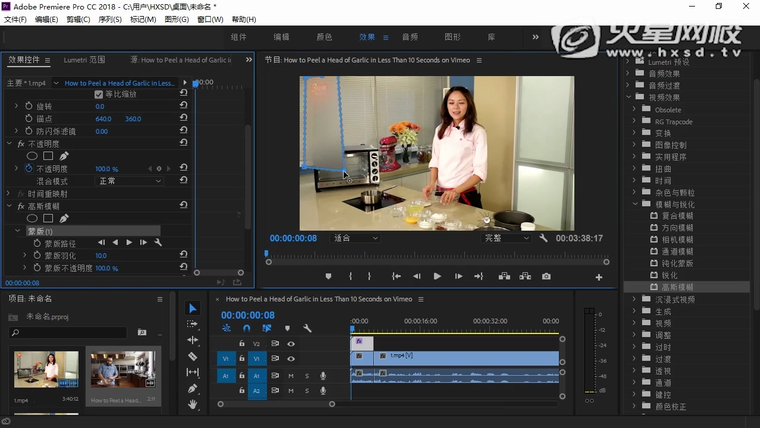Click the 蒙版羽化 value 10.0
760x428 pixels.
(x=101, y=255)
